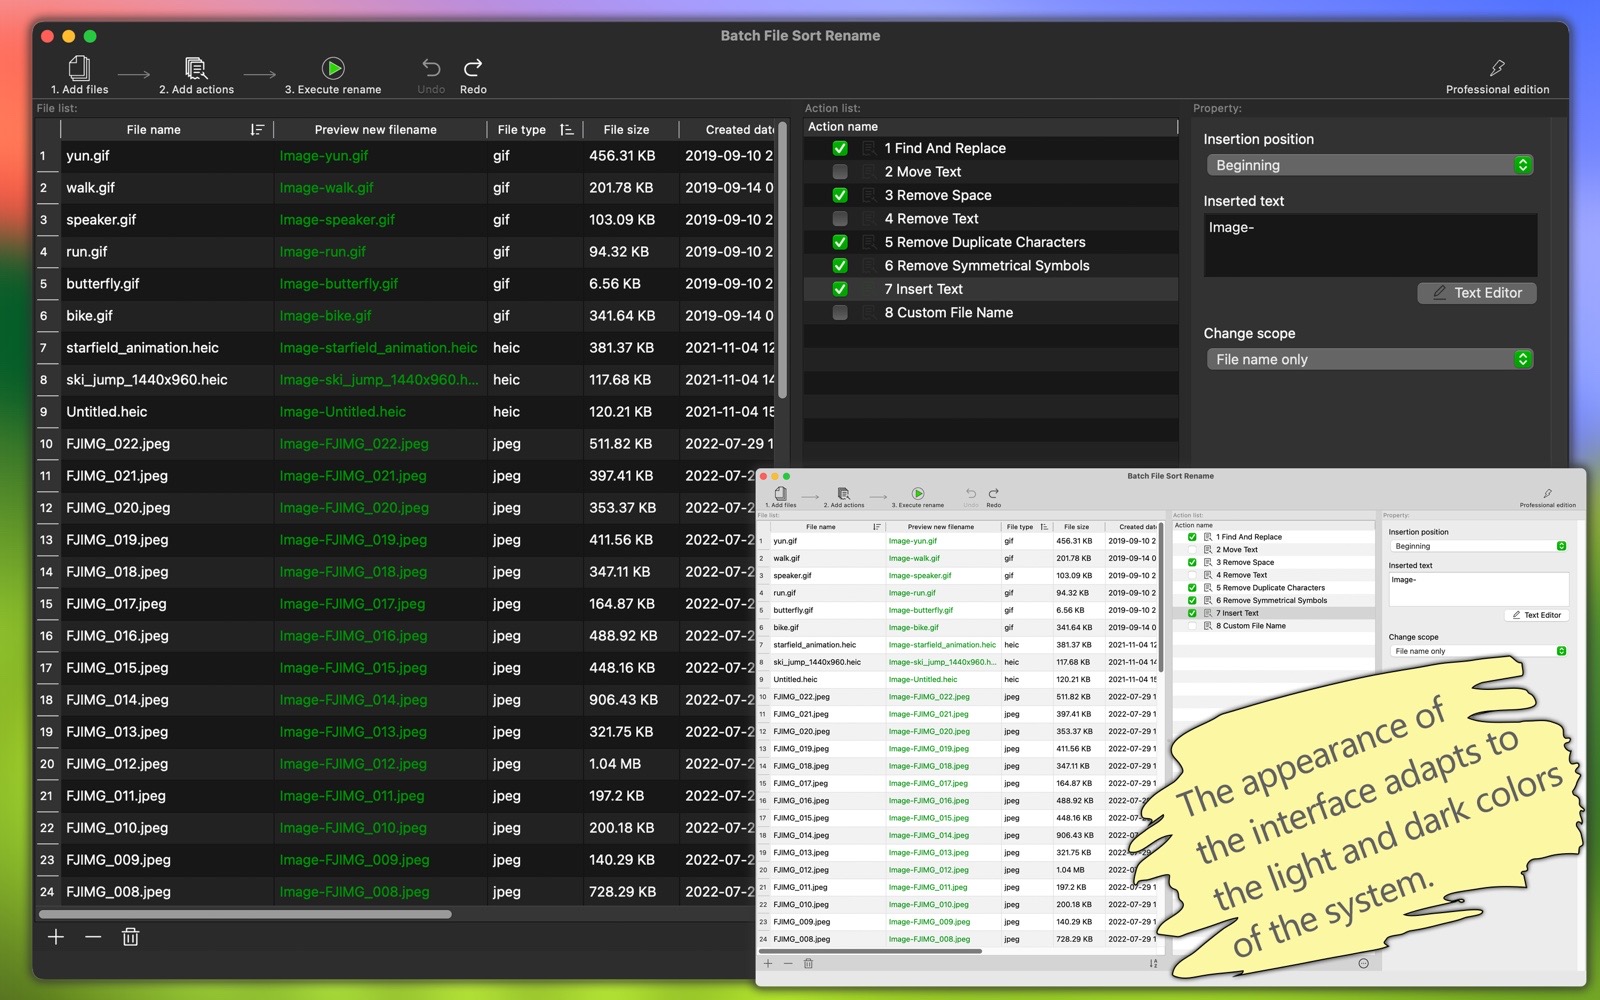
Task: Click the minus icon below file list
Action: click(93, 937)
